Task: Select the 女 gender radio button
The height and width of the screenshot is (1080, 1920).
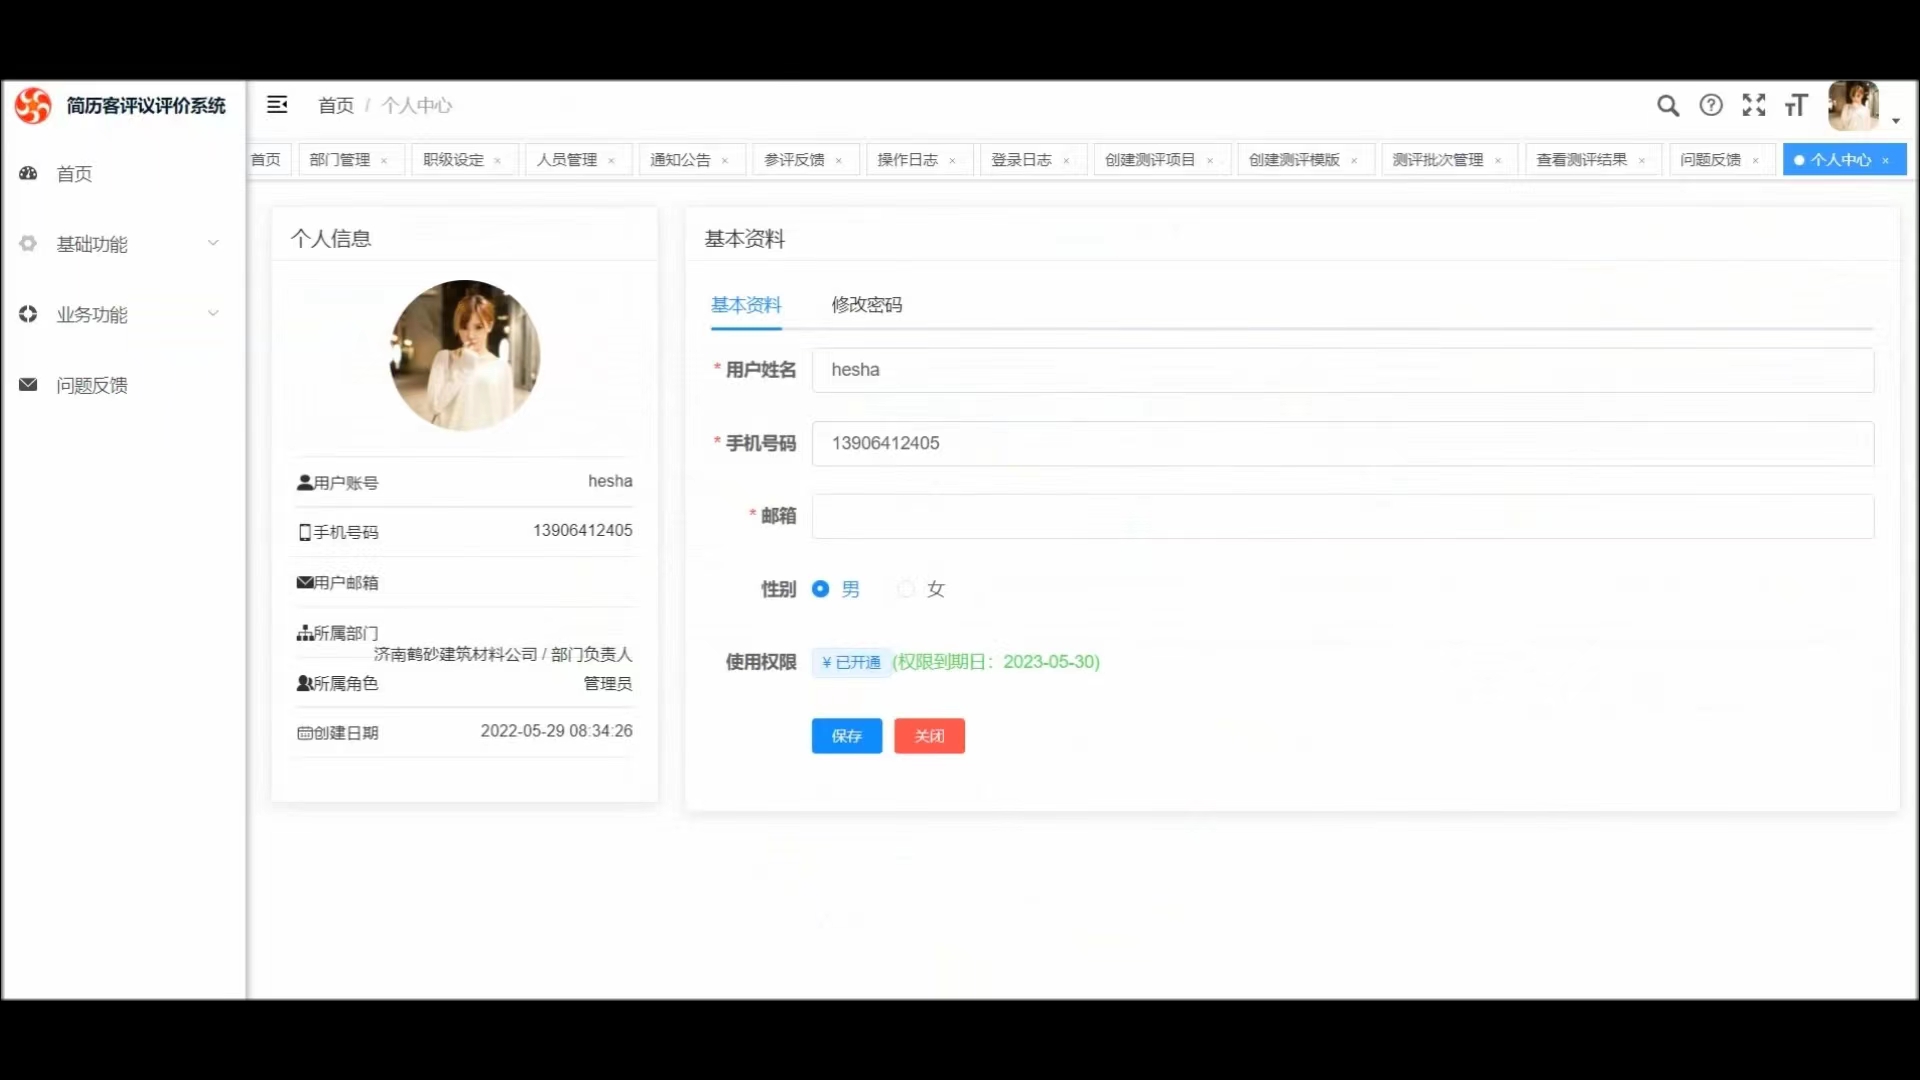Action: (x=906, y=589)
